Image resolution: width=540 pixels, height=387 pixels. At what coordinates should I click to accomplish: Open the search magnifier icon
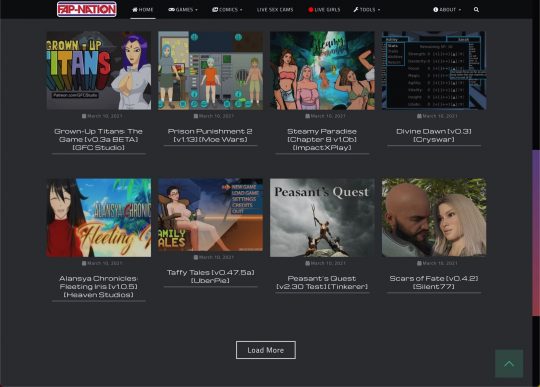(x=476, y=10)
